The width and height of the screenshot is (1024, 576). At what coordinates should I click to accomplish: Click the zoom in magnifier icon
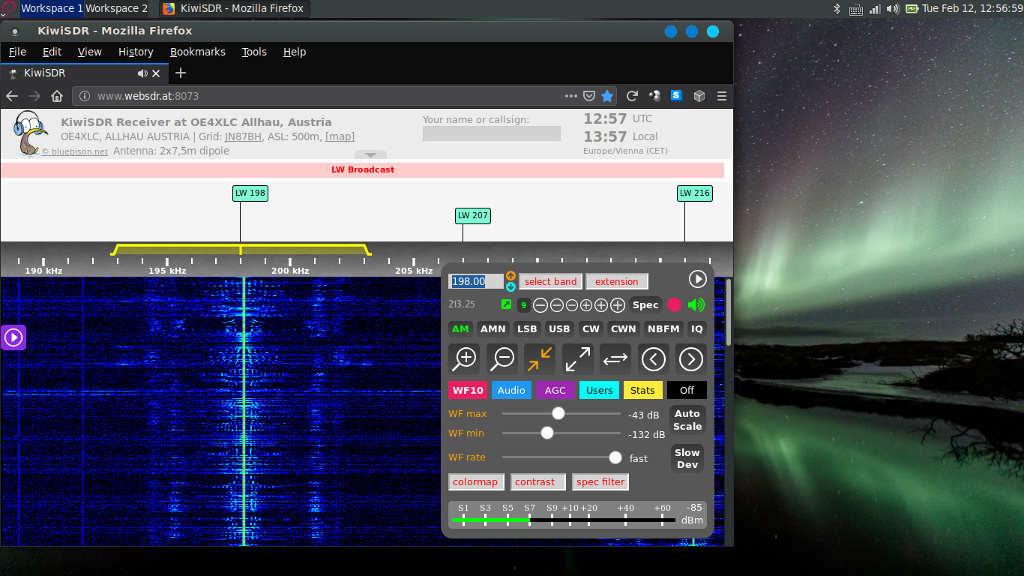point(464,359)
